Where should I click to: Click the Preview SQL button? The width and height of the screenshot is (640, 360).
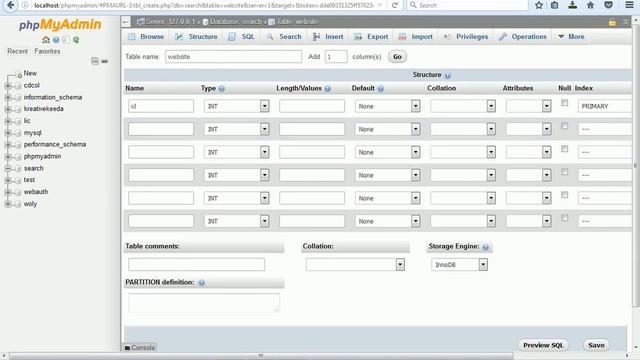(543, 345)
